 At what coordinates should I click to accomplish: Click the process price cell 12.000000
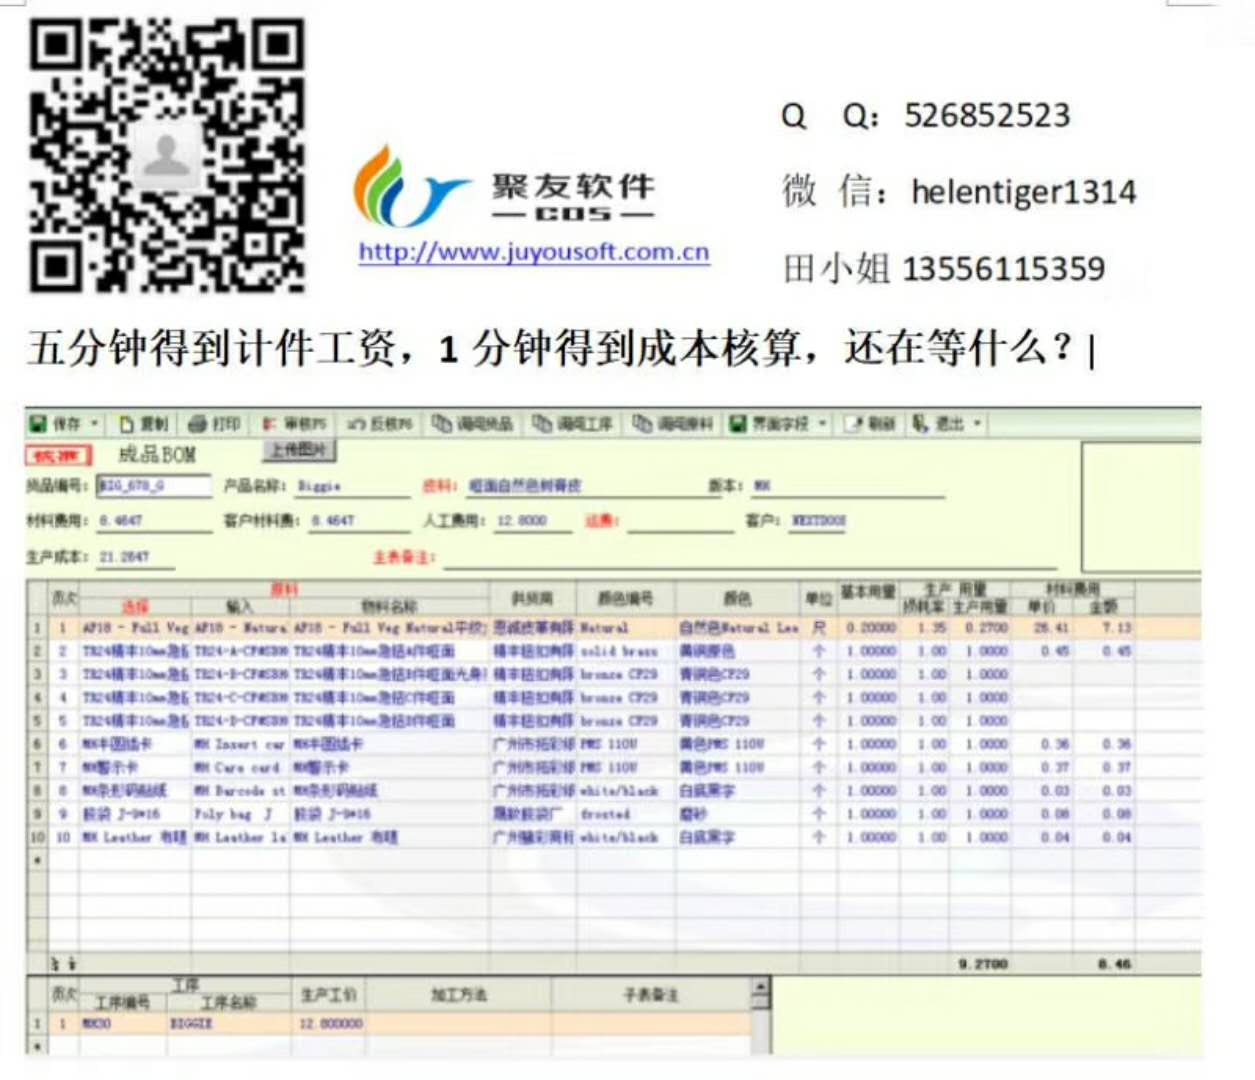330,1024
